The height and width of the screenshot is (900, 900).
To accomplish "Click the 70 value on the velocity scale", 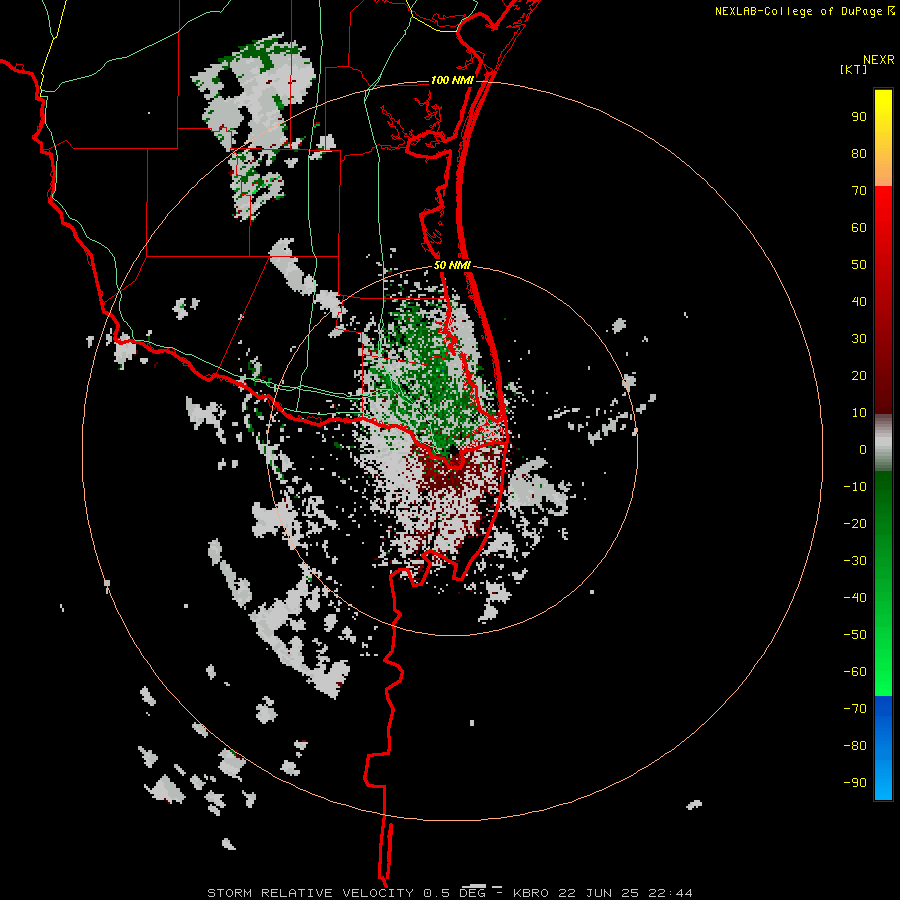I will (859, 191).
